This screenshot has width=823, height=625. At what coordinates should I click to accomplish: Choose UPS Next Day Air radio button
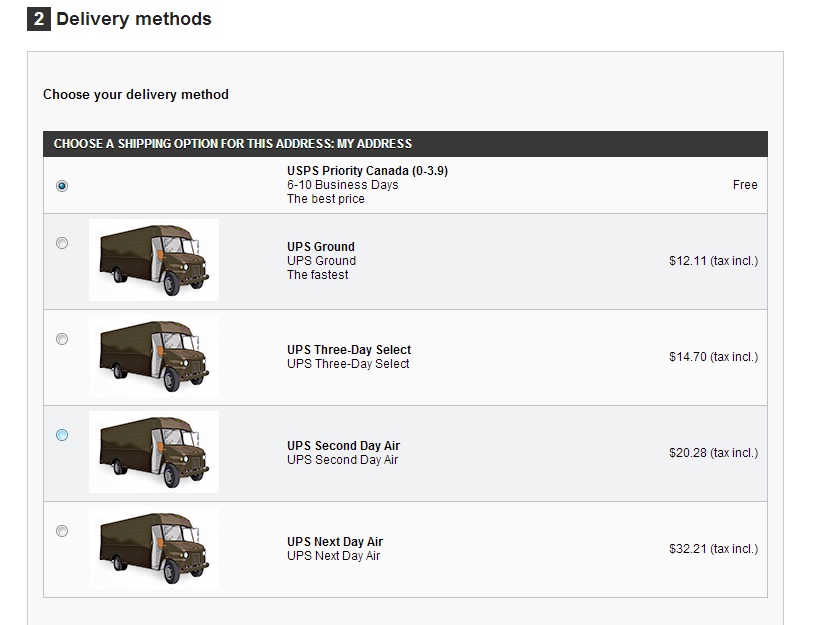[62, 531]
